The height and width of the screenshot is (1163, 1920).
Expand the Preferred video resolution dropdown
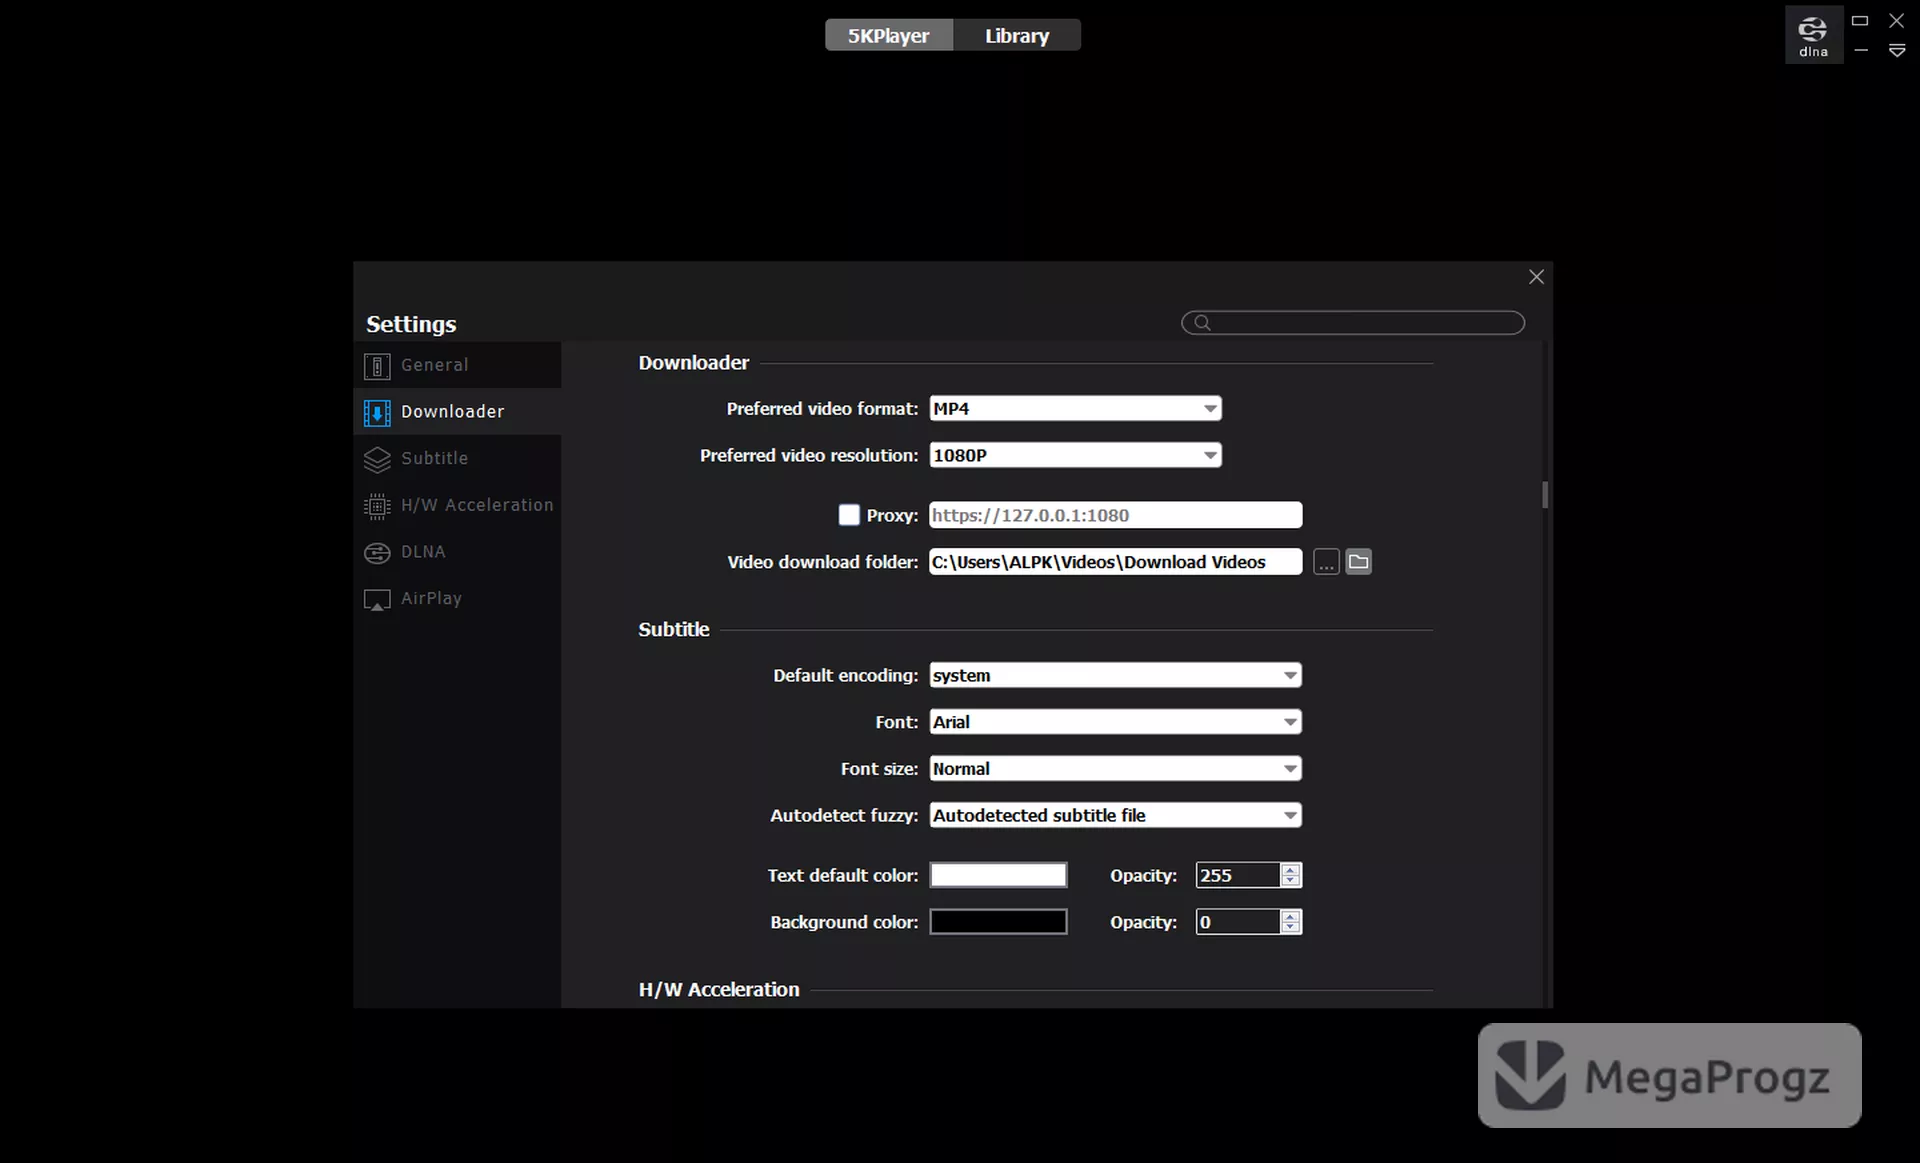1075,455
